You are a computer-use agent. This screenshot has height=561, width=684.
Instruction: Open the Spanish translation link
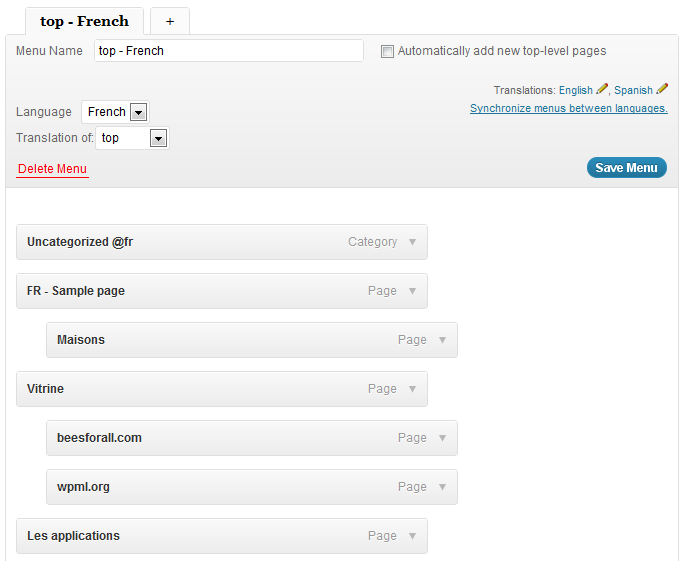[x=633, y=90]
